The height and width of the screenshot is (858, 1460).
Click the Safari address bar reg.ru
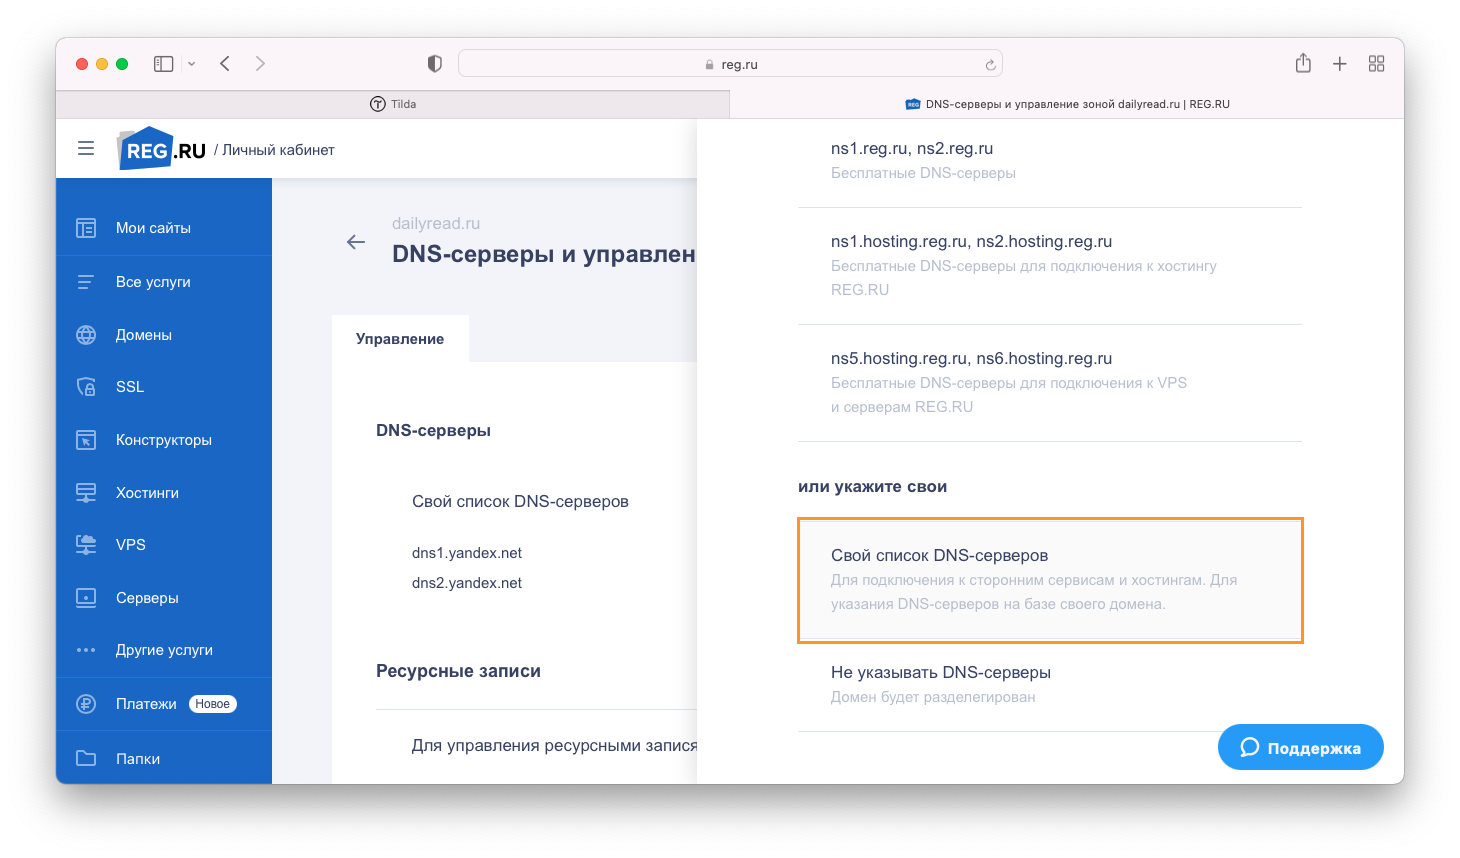[730, 64]
